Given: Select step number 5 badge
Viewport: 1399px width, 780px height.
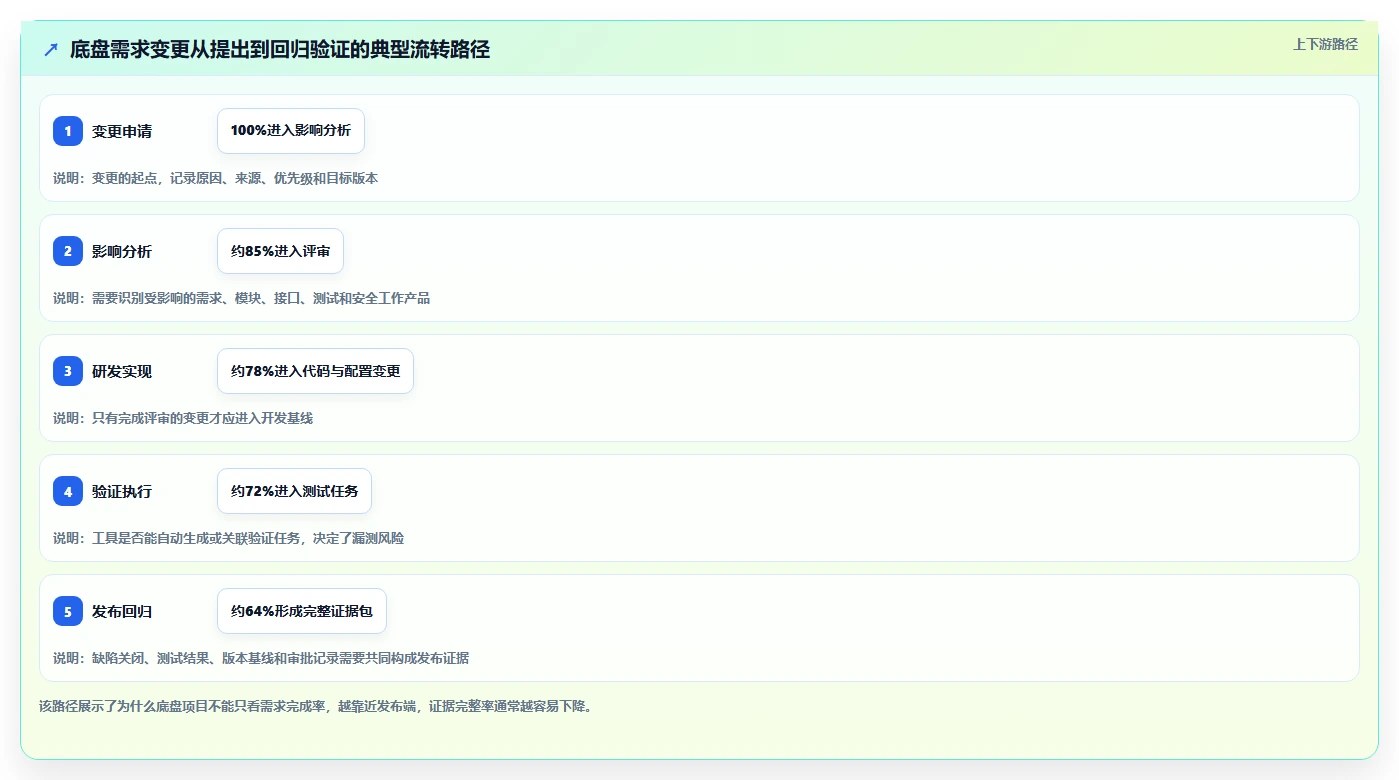Looking at the screenshot, I should click(68, 611).
